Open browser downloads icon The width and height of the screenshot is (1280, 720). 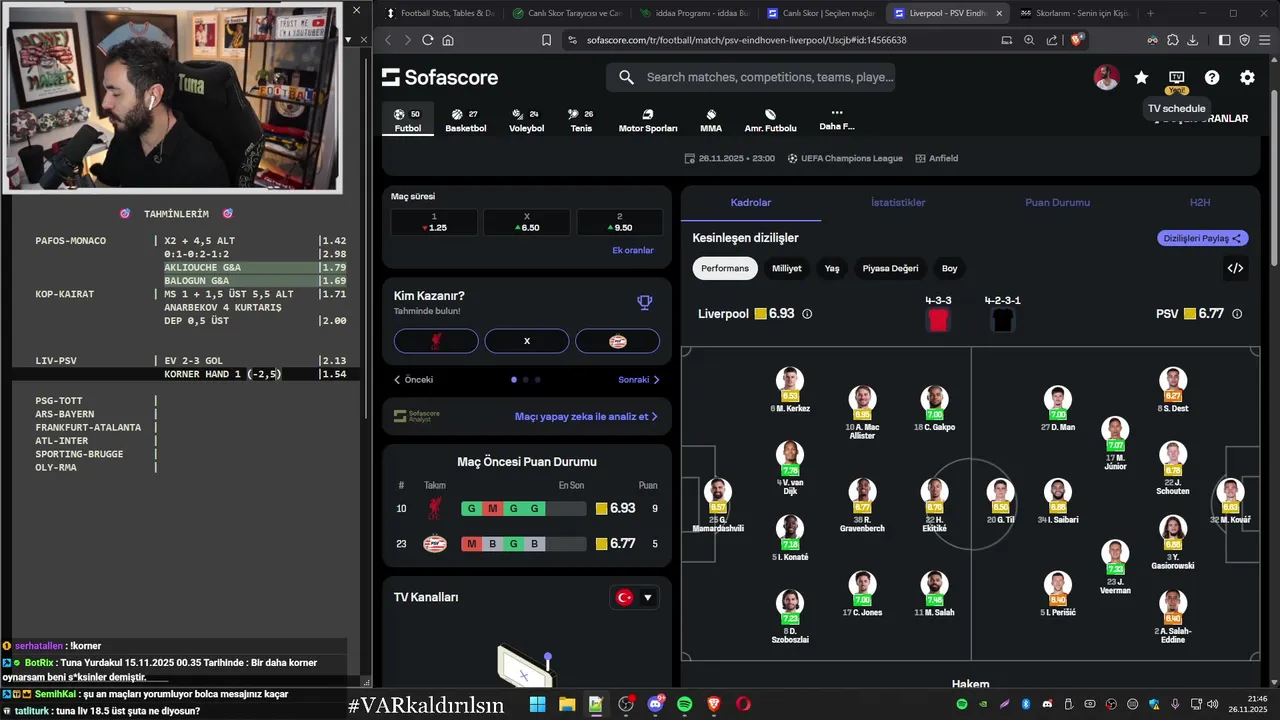click(x=1192, y=40)
